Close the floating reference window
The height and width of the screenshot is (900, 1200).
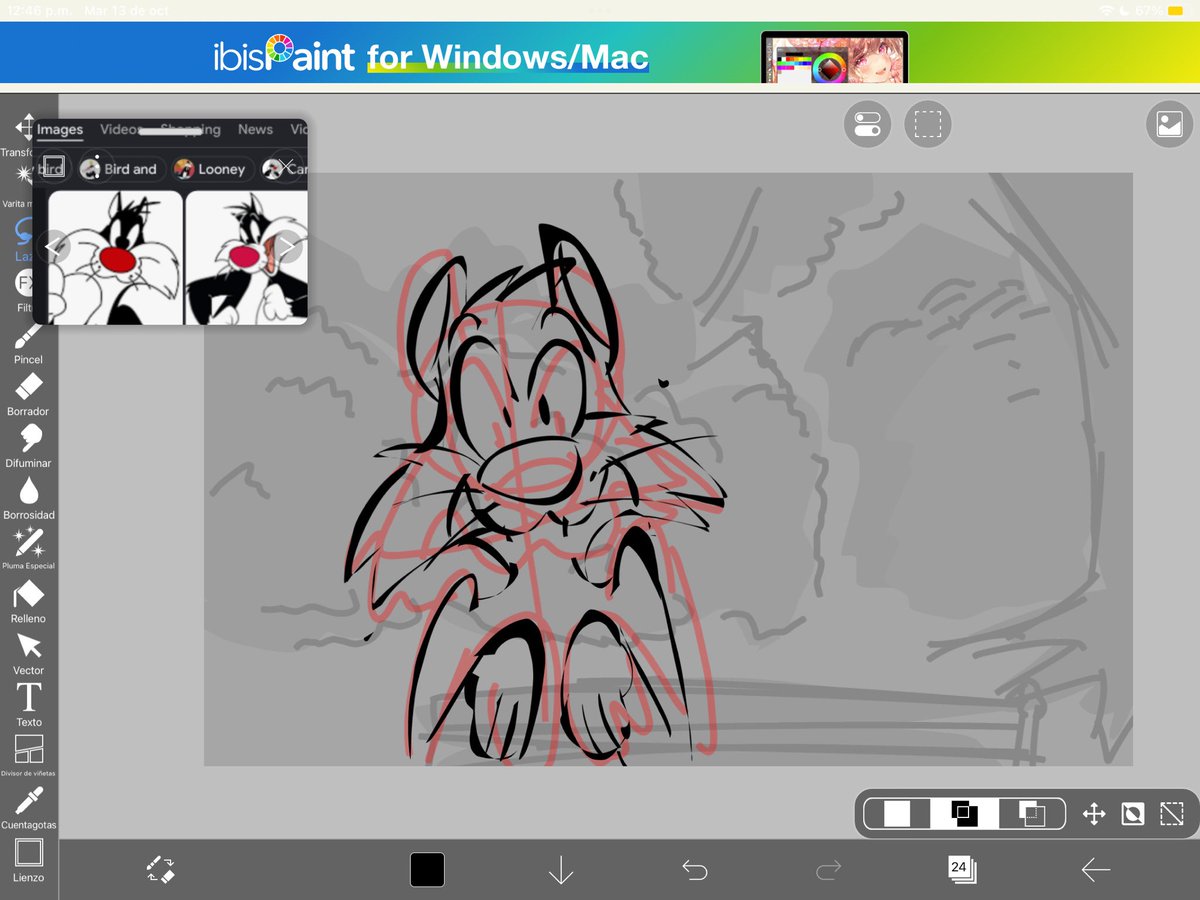coord(286,165)
